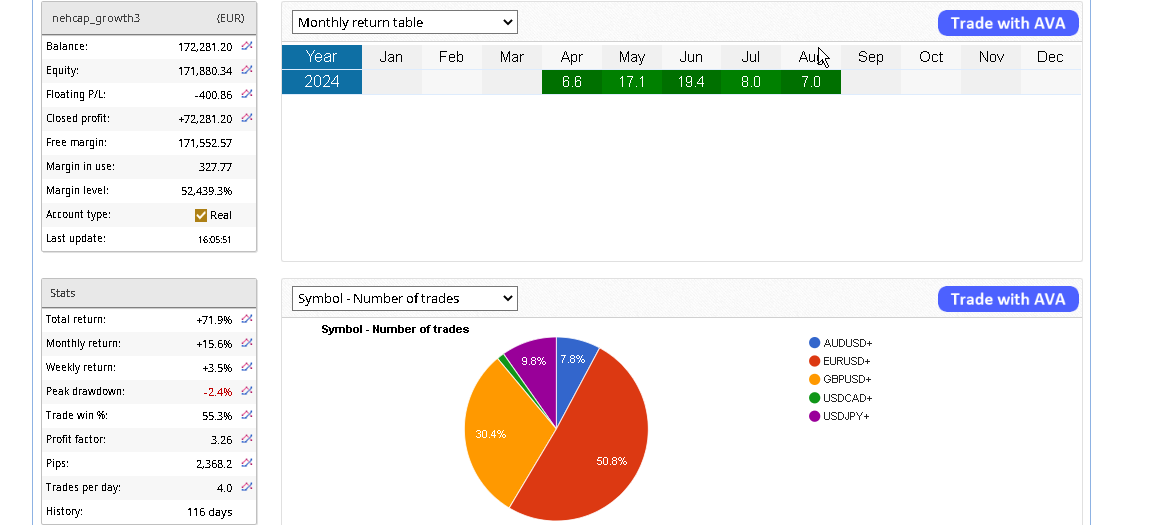The image size is (1149, 525).
Task: Toggle the Real account type checkbox
Action: (201, 215)
